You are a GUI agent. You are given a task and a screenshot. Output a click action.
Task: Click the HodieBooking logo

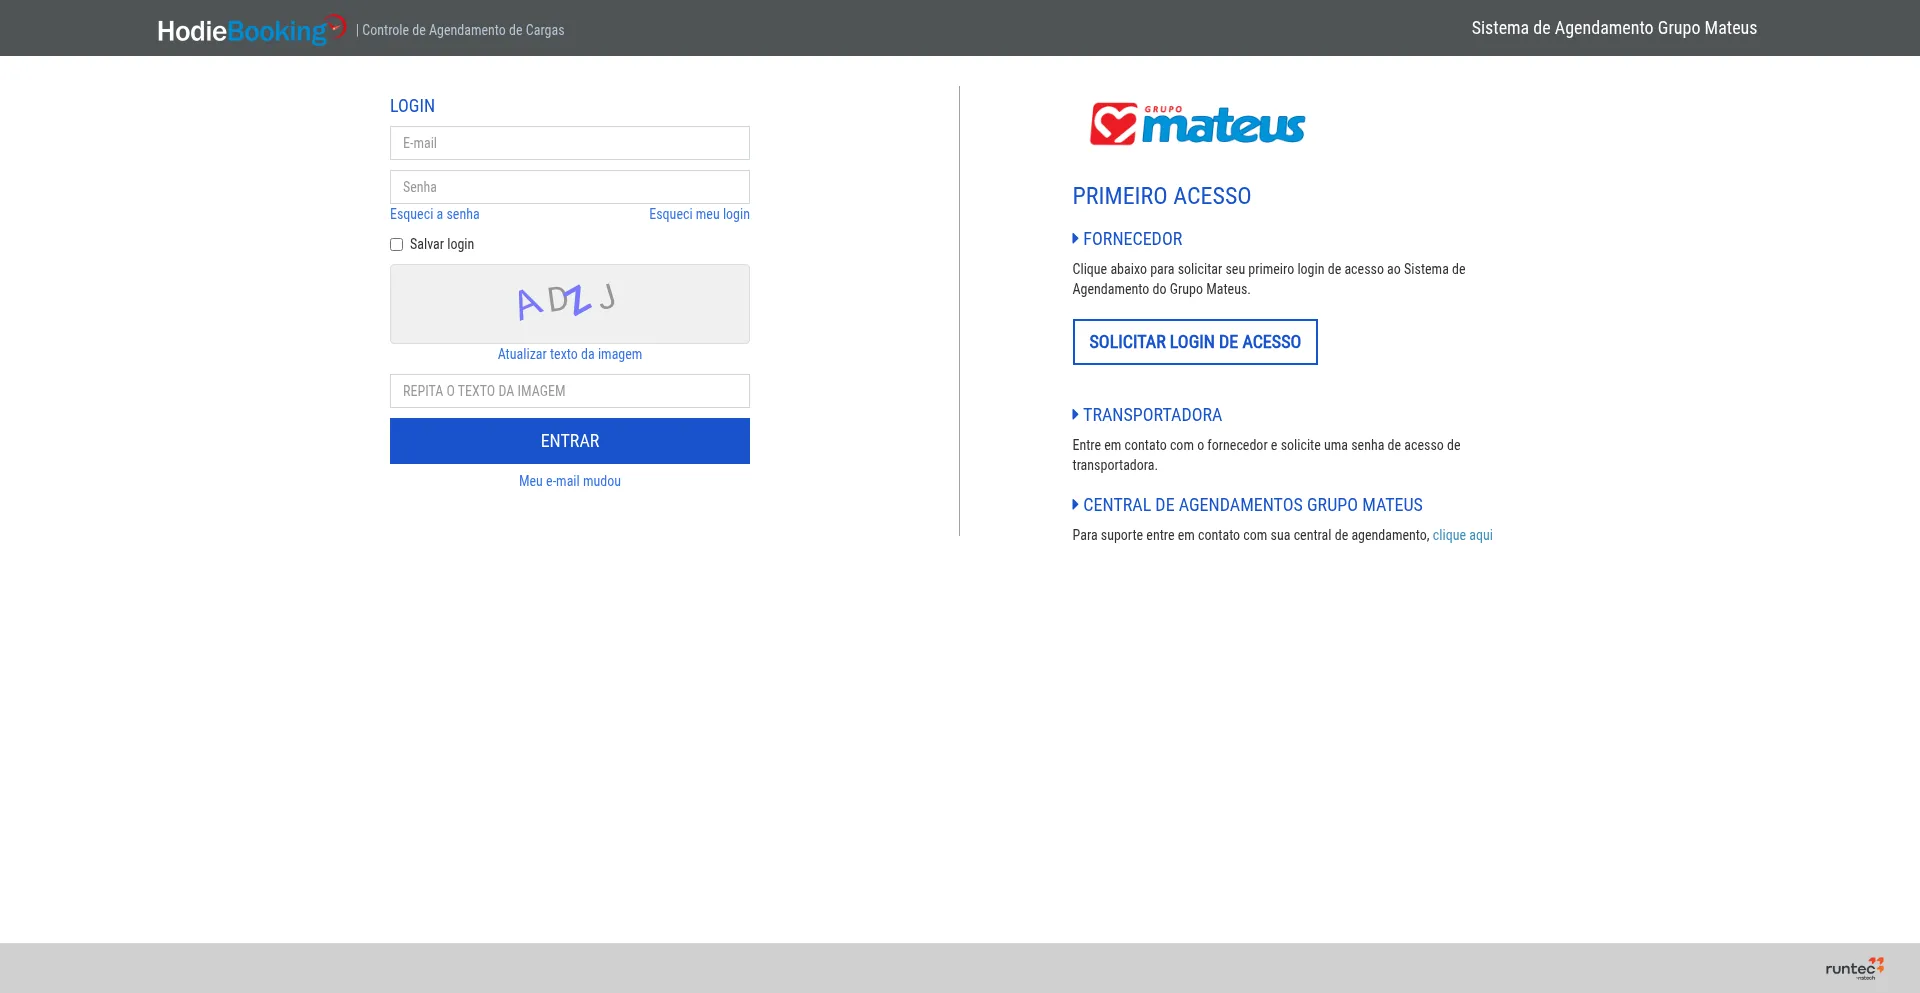coord(252,29)
